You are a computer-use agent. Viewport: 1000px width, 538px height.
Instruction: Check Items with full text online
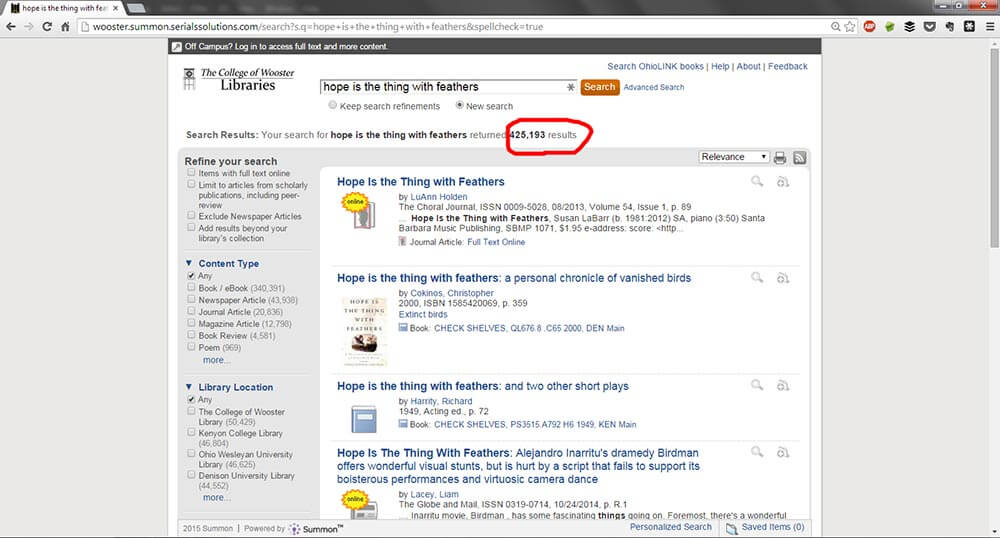191,173
